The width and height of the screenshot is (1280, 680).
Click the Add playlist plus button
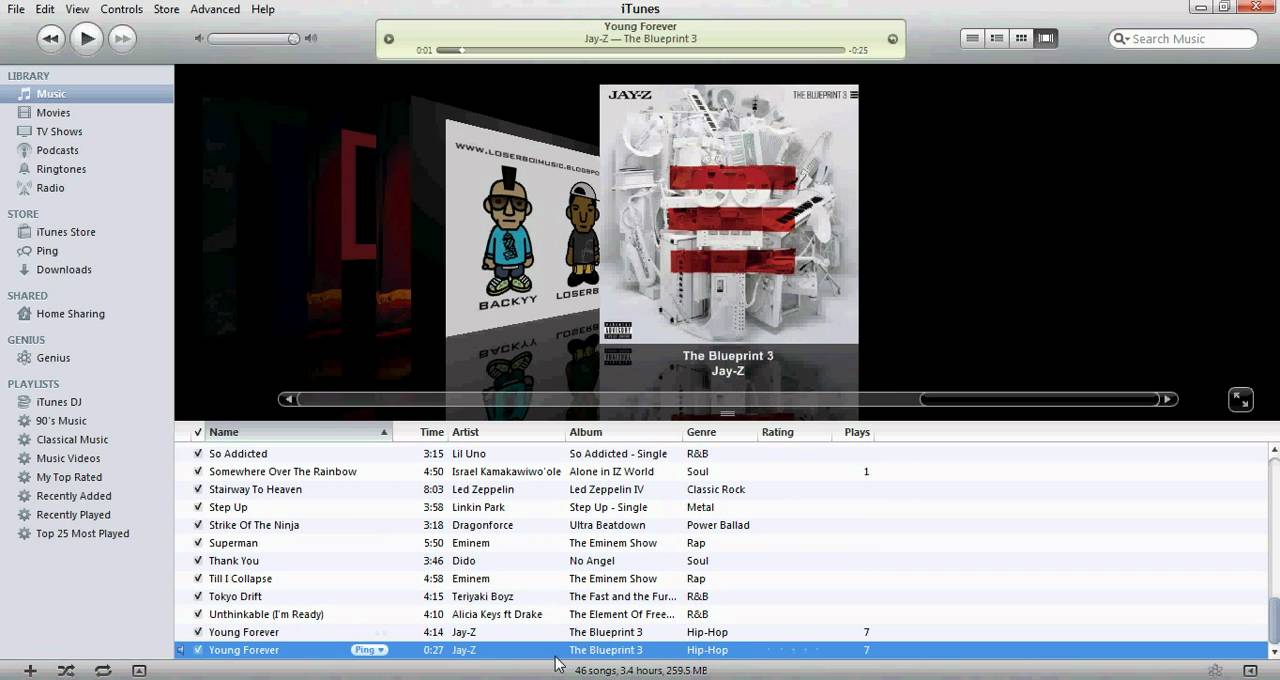30,671
